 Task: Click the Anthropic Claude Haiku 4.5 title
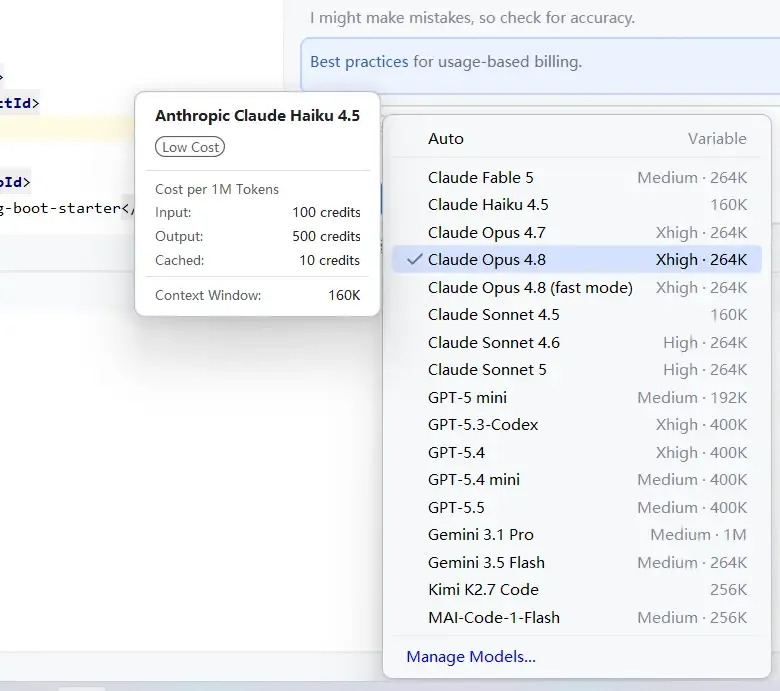tap(257, 115)
